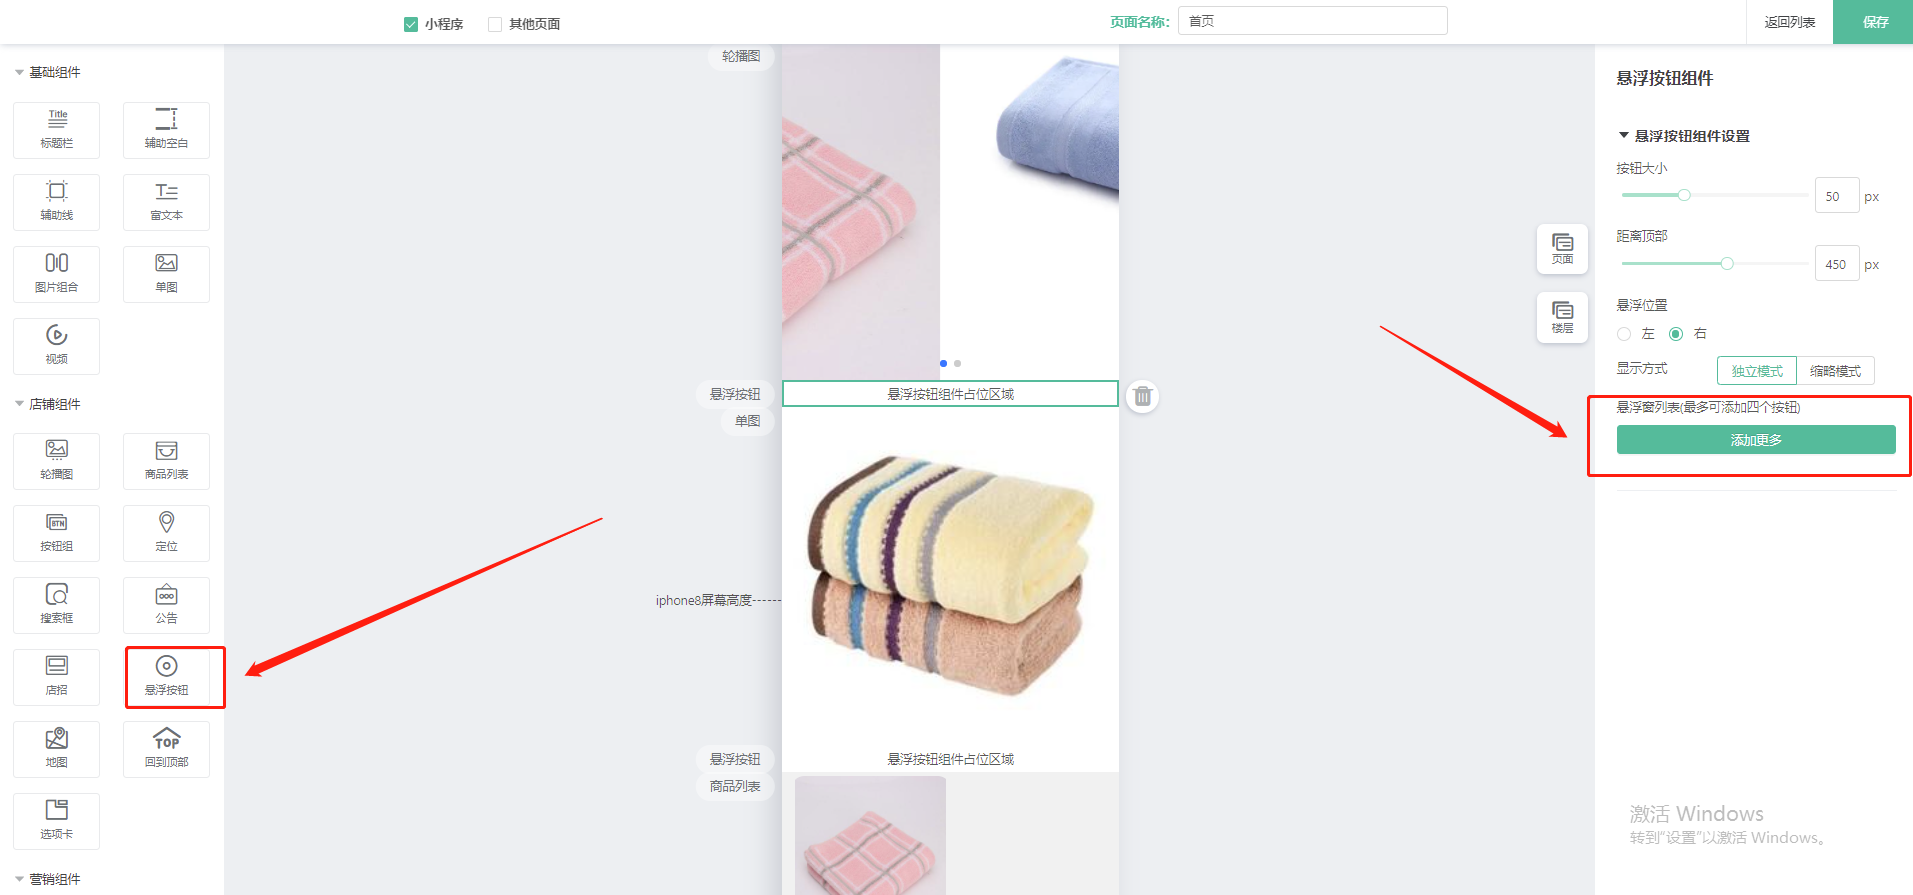The height and width of the screenshot is (895, 1913).
Task: Select the 搜索框 search box component
Action: (x=57, y=604)
